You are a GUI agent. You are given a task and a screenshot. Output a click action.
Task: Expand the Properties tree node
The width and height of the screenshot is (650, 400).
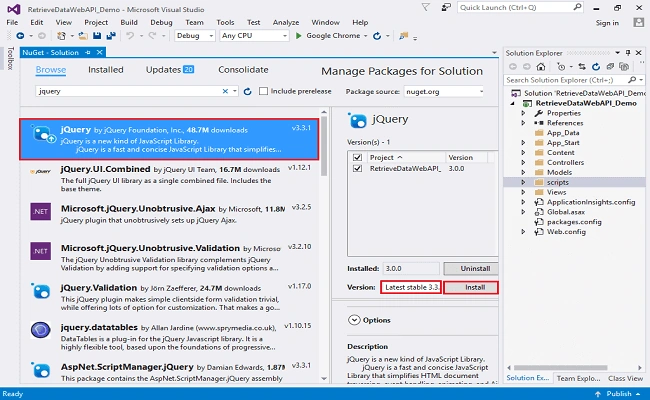(x=523, y=113)
